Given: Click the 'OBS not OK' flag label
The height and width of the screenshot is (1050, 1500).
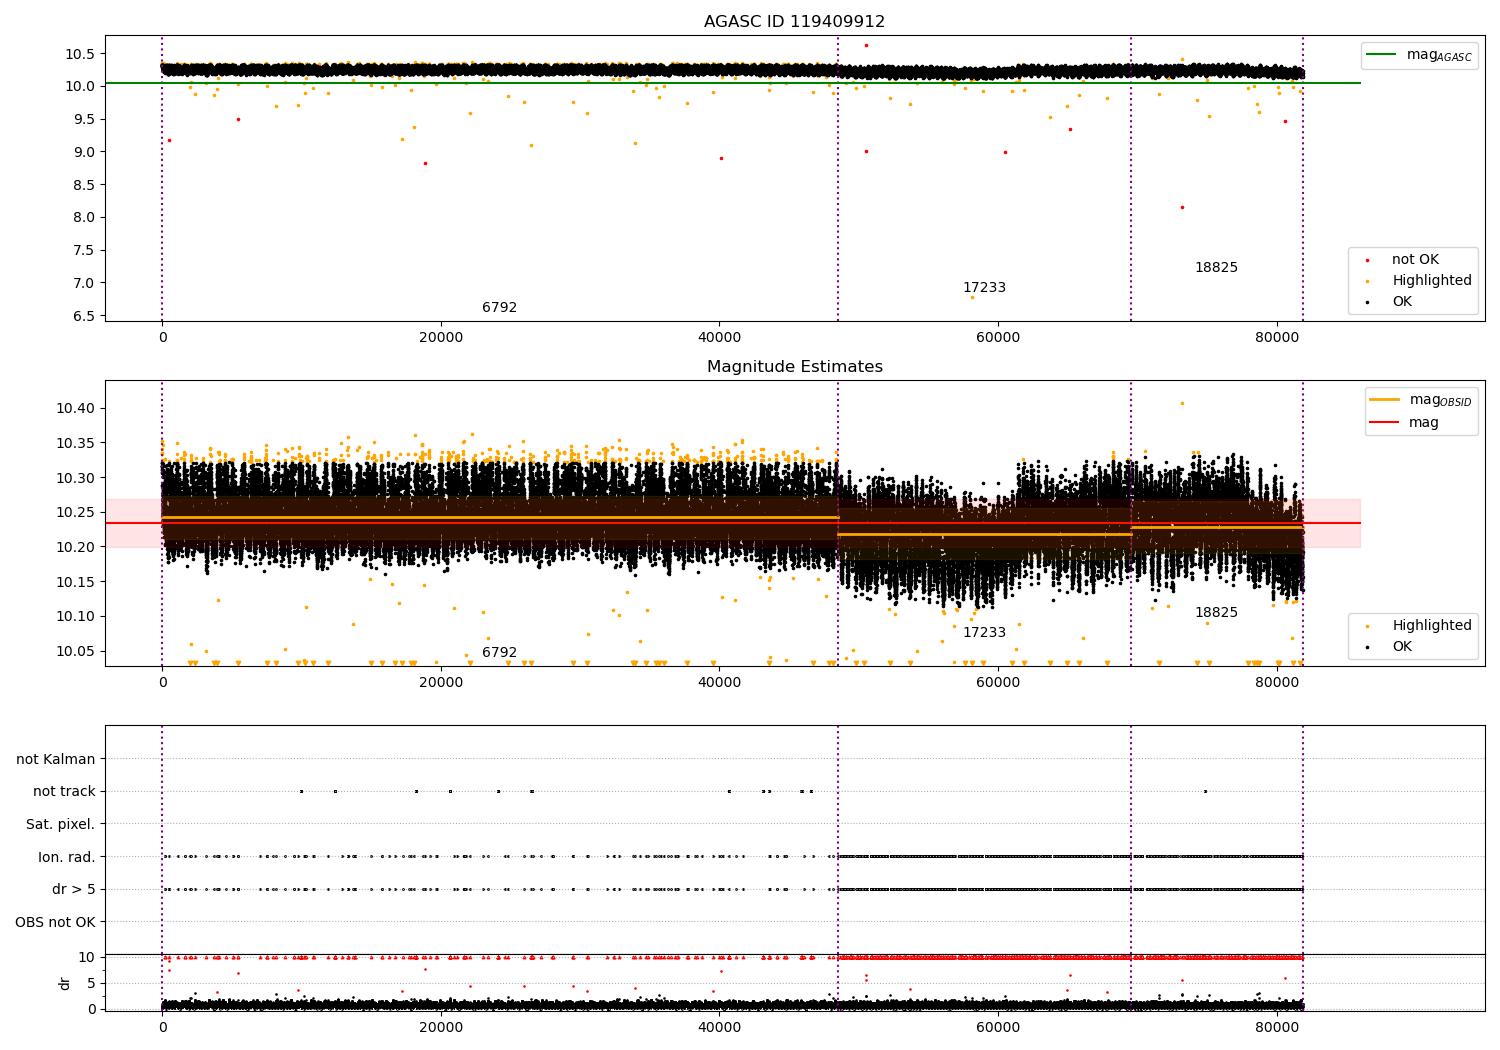Looking at the screenshot, I should pos(55,922).
